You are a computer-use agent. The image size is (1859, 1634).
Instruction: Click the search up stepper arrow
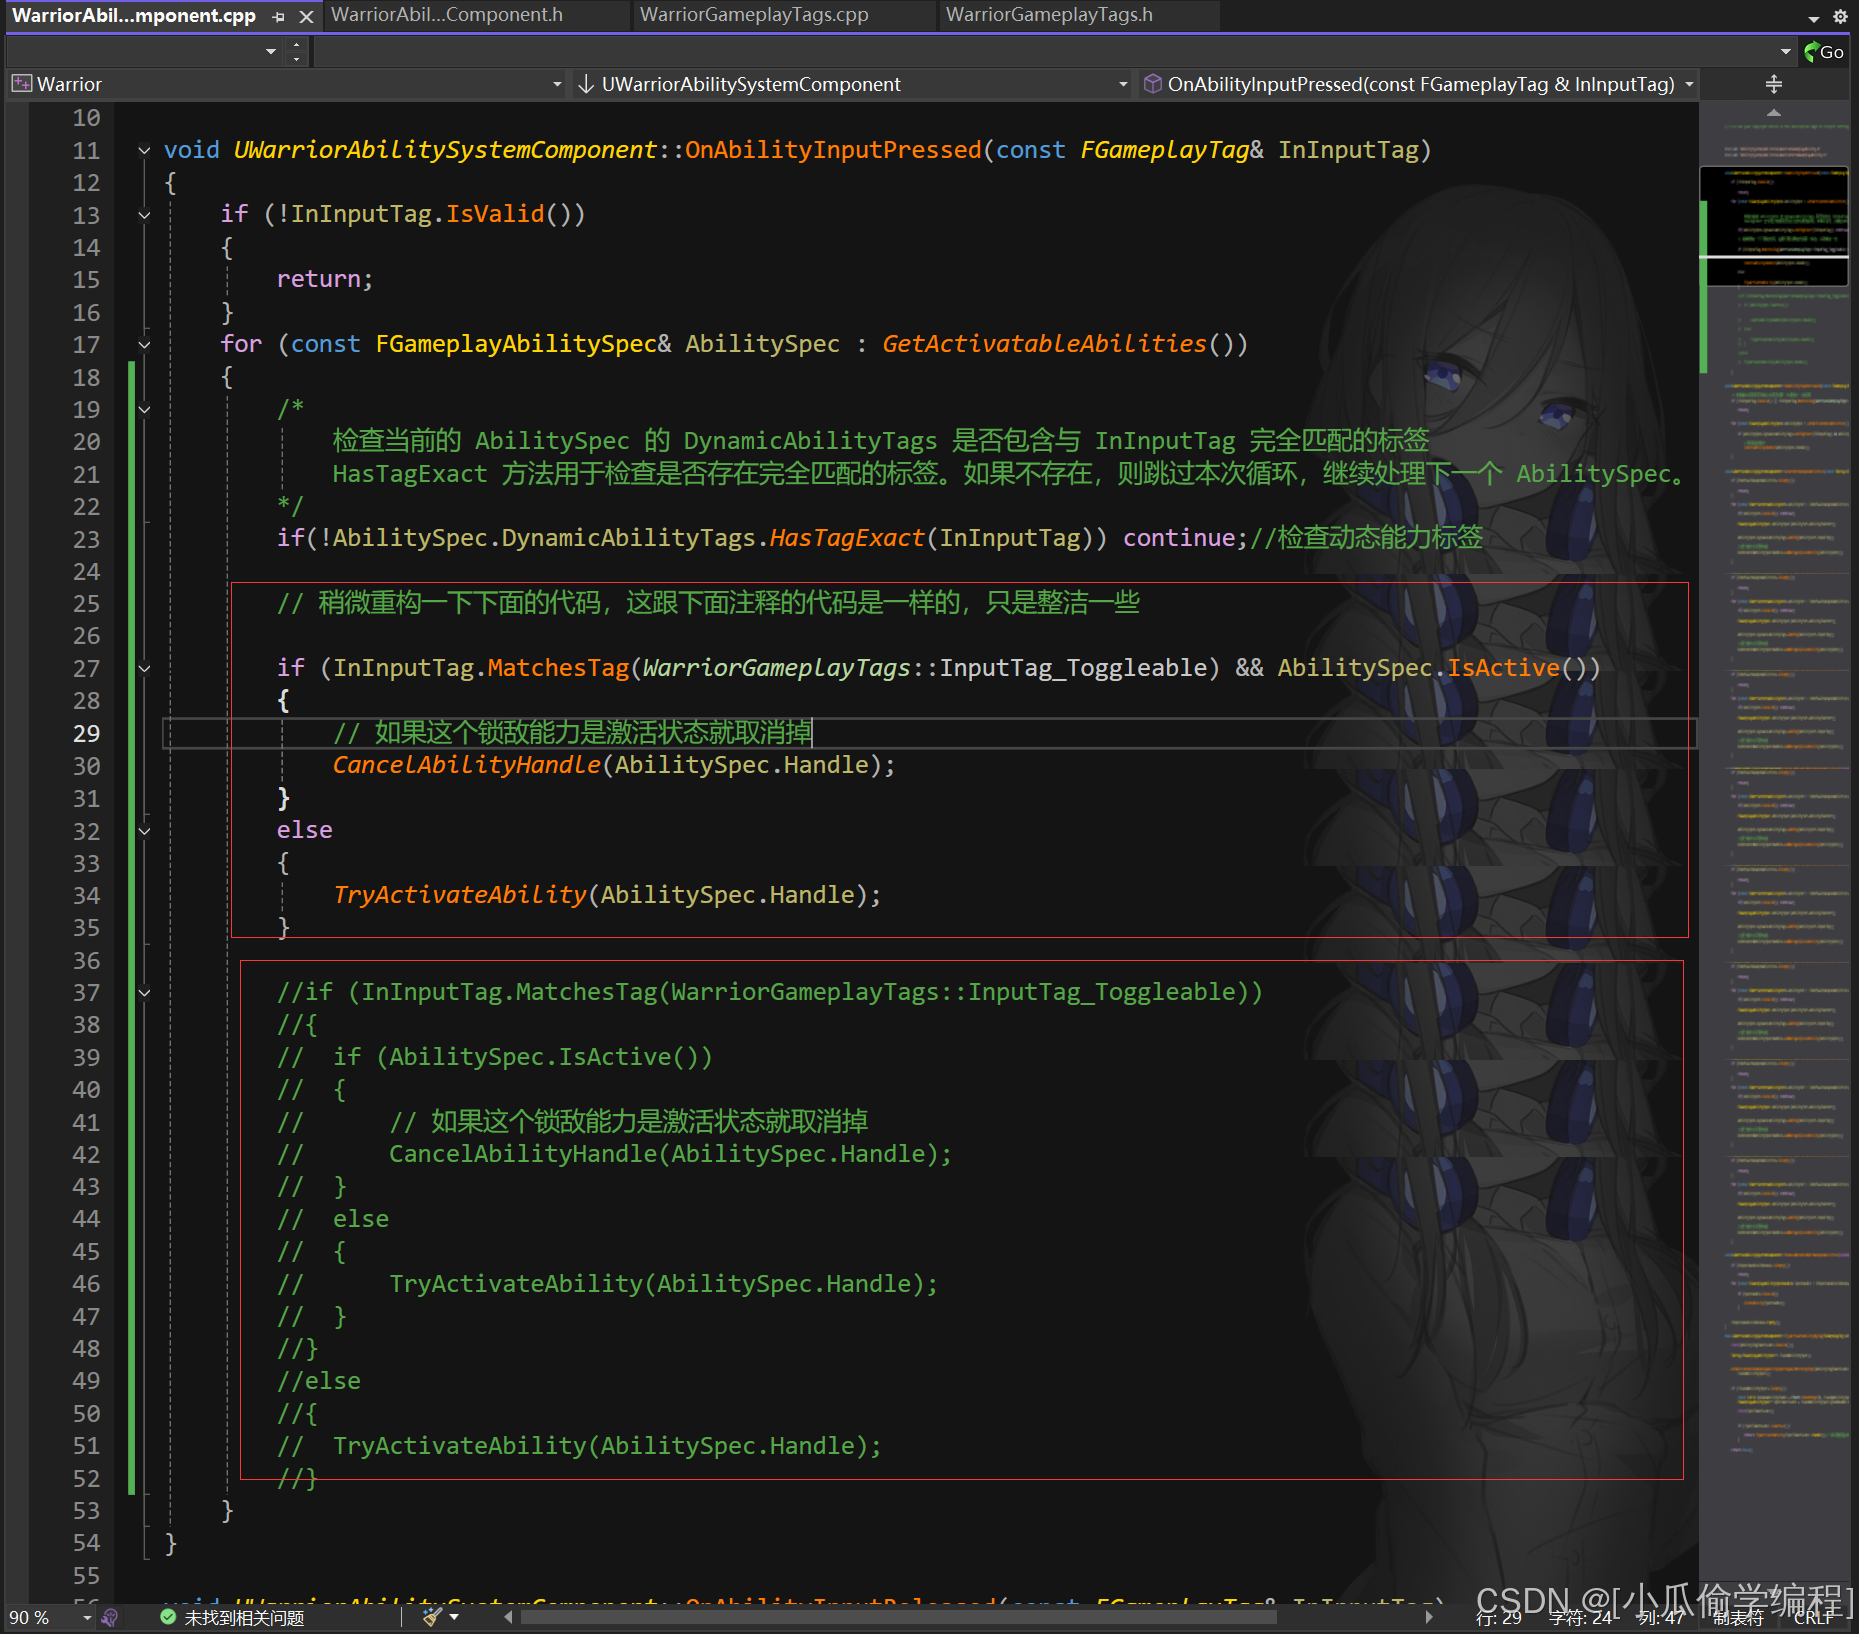(296, 44)
